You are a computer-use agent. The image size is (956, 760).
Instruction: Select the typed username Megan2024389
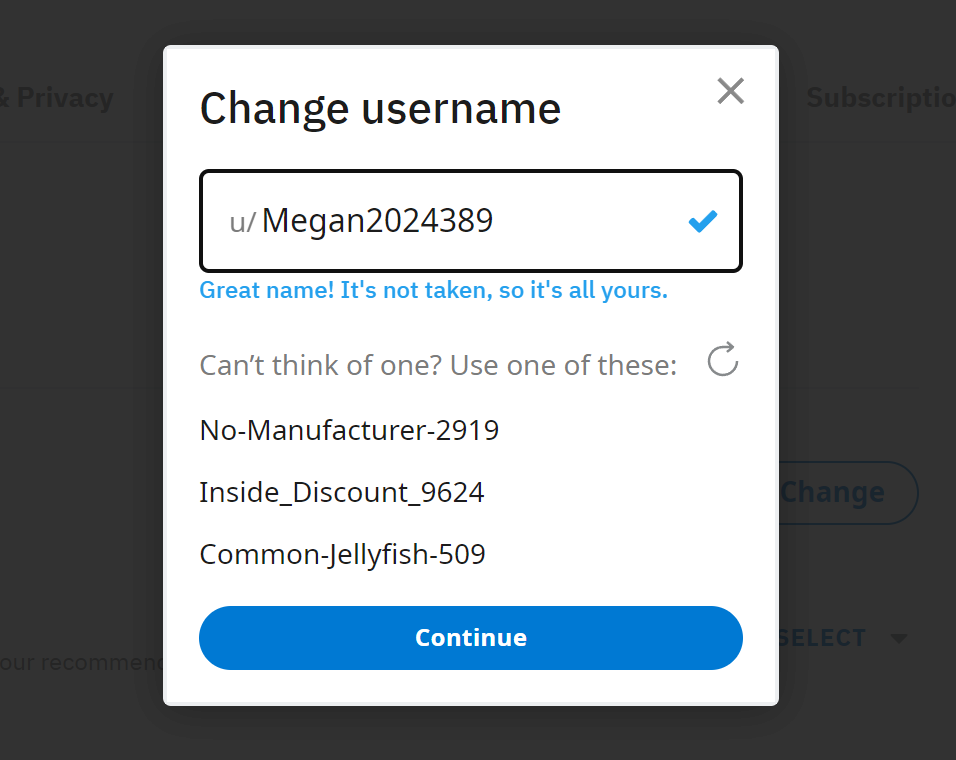[x=377, y=221]
